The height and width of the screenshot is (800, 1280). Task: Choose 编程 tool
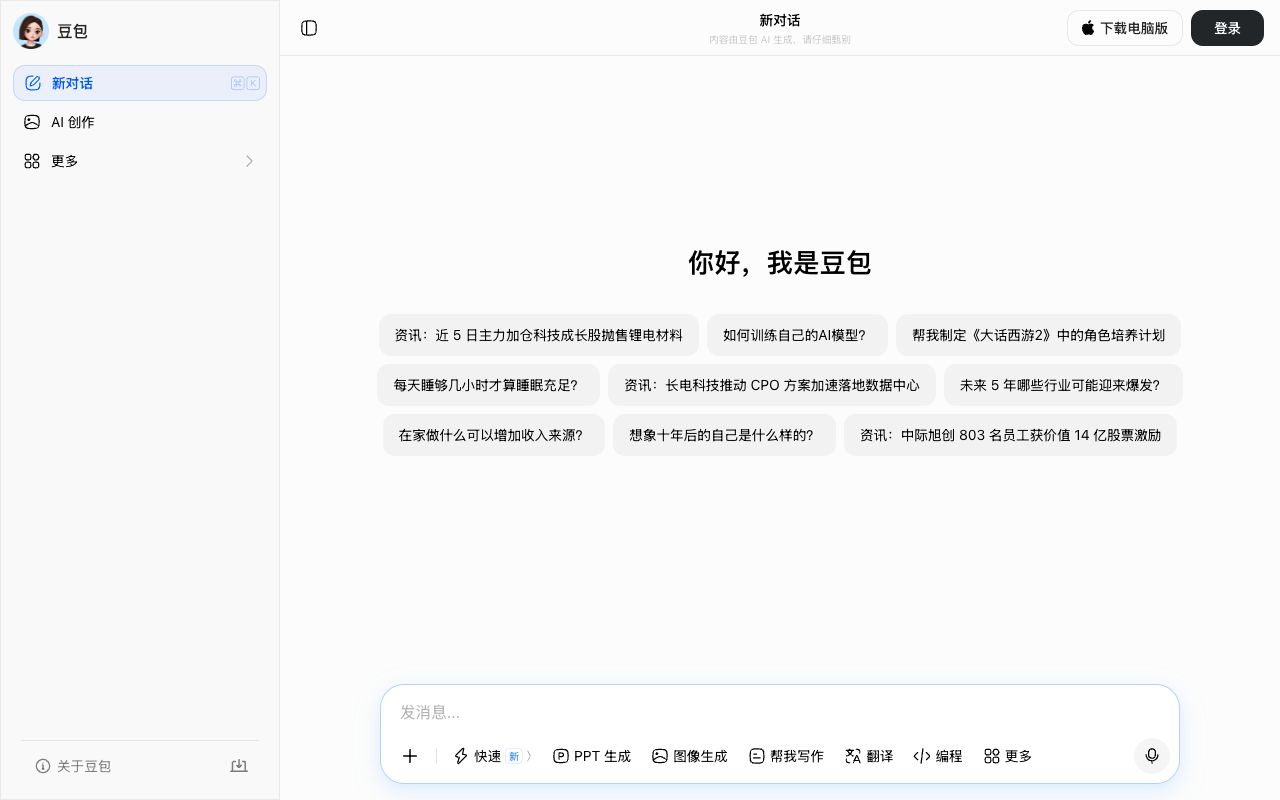[x=938, y=756]
